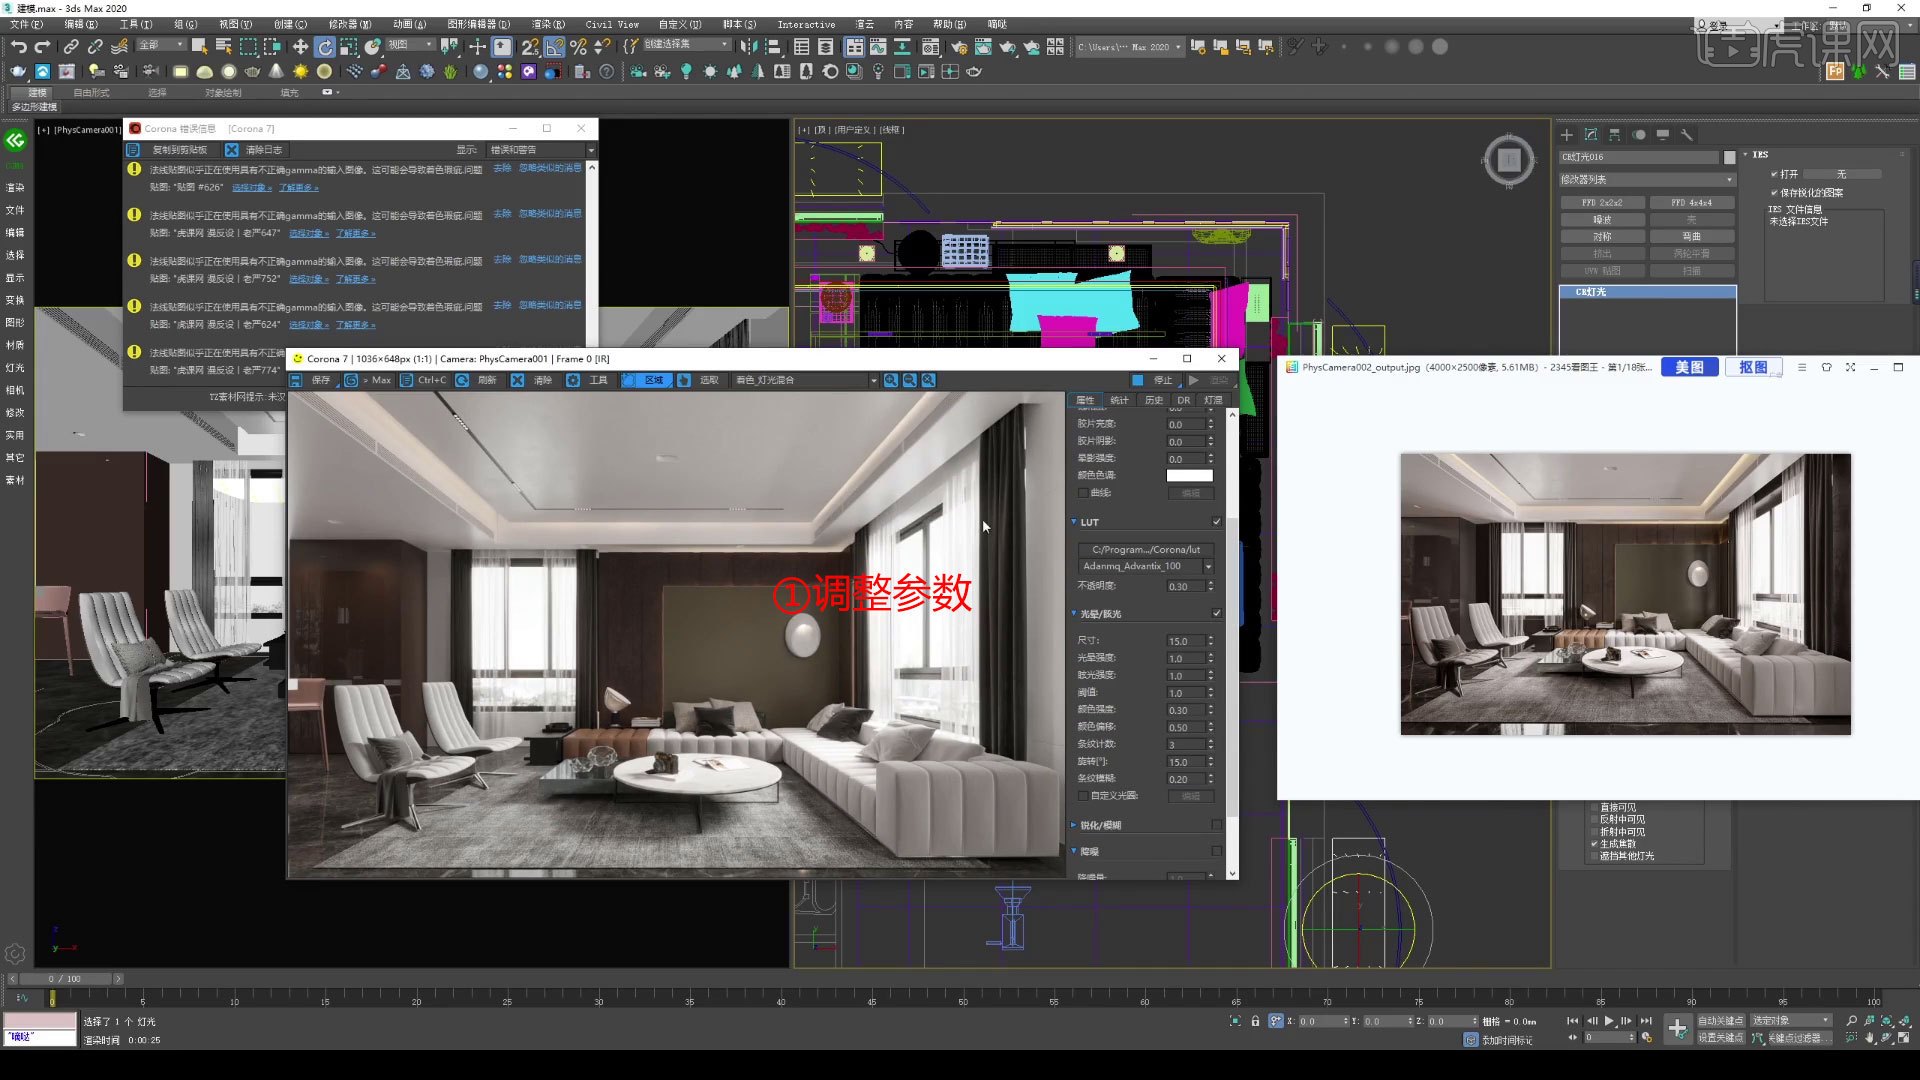The width and height of the screenshot is (1920, 1080).
Task: Click the 刷新 (refresh) icon in Corona VFB toolbar
Action: pyautogui.click(x=461, y=380)
